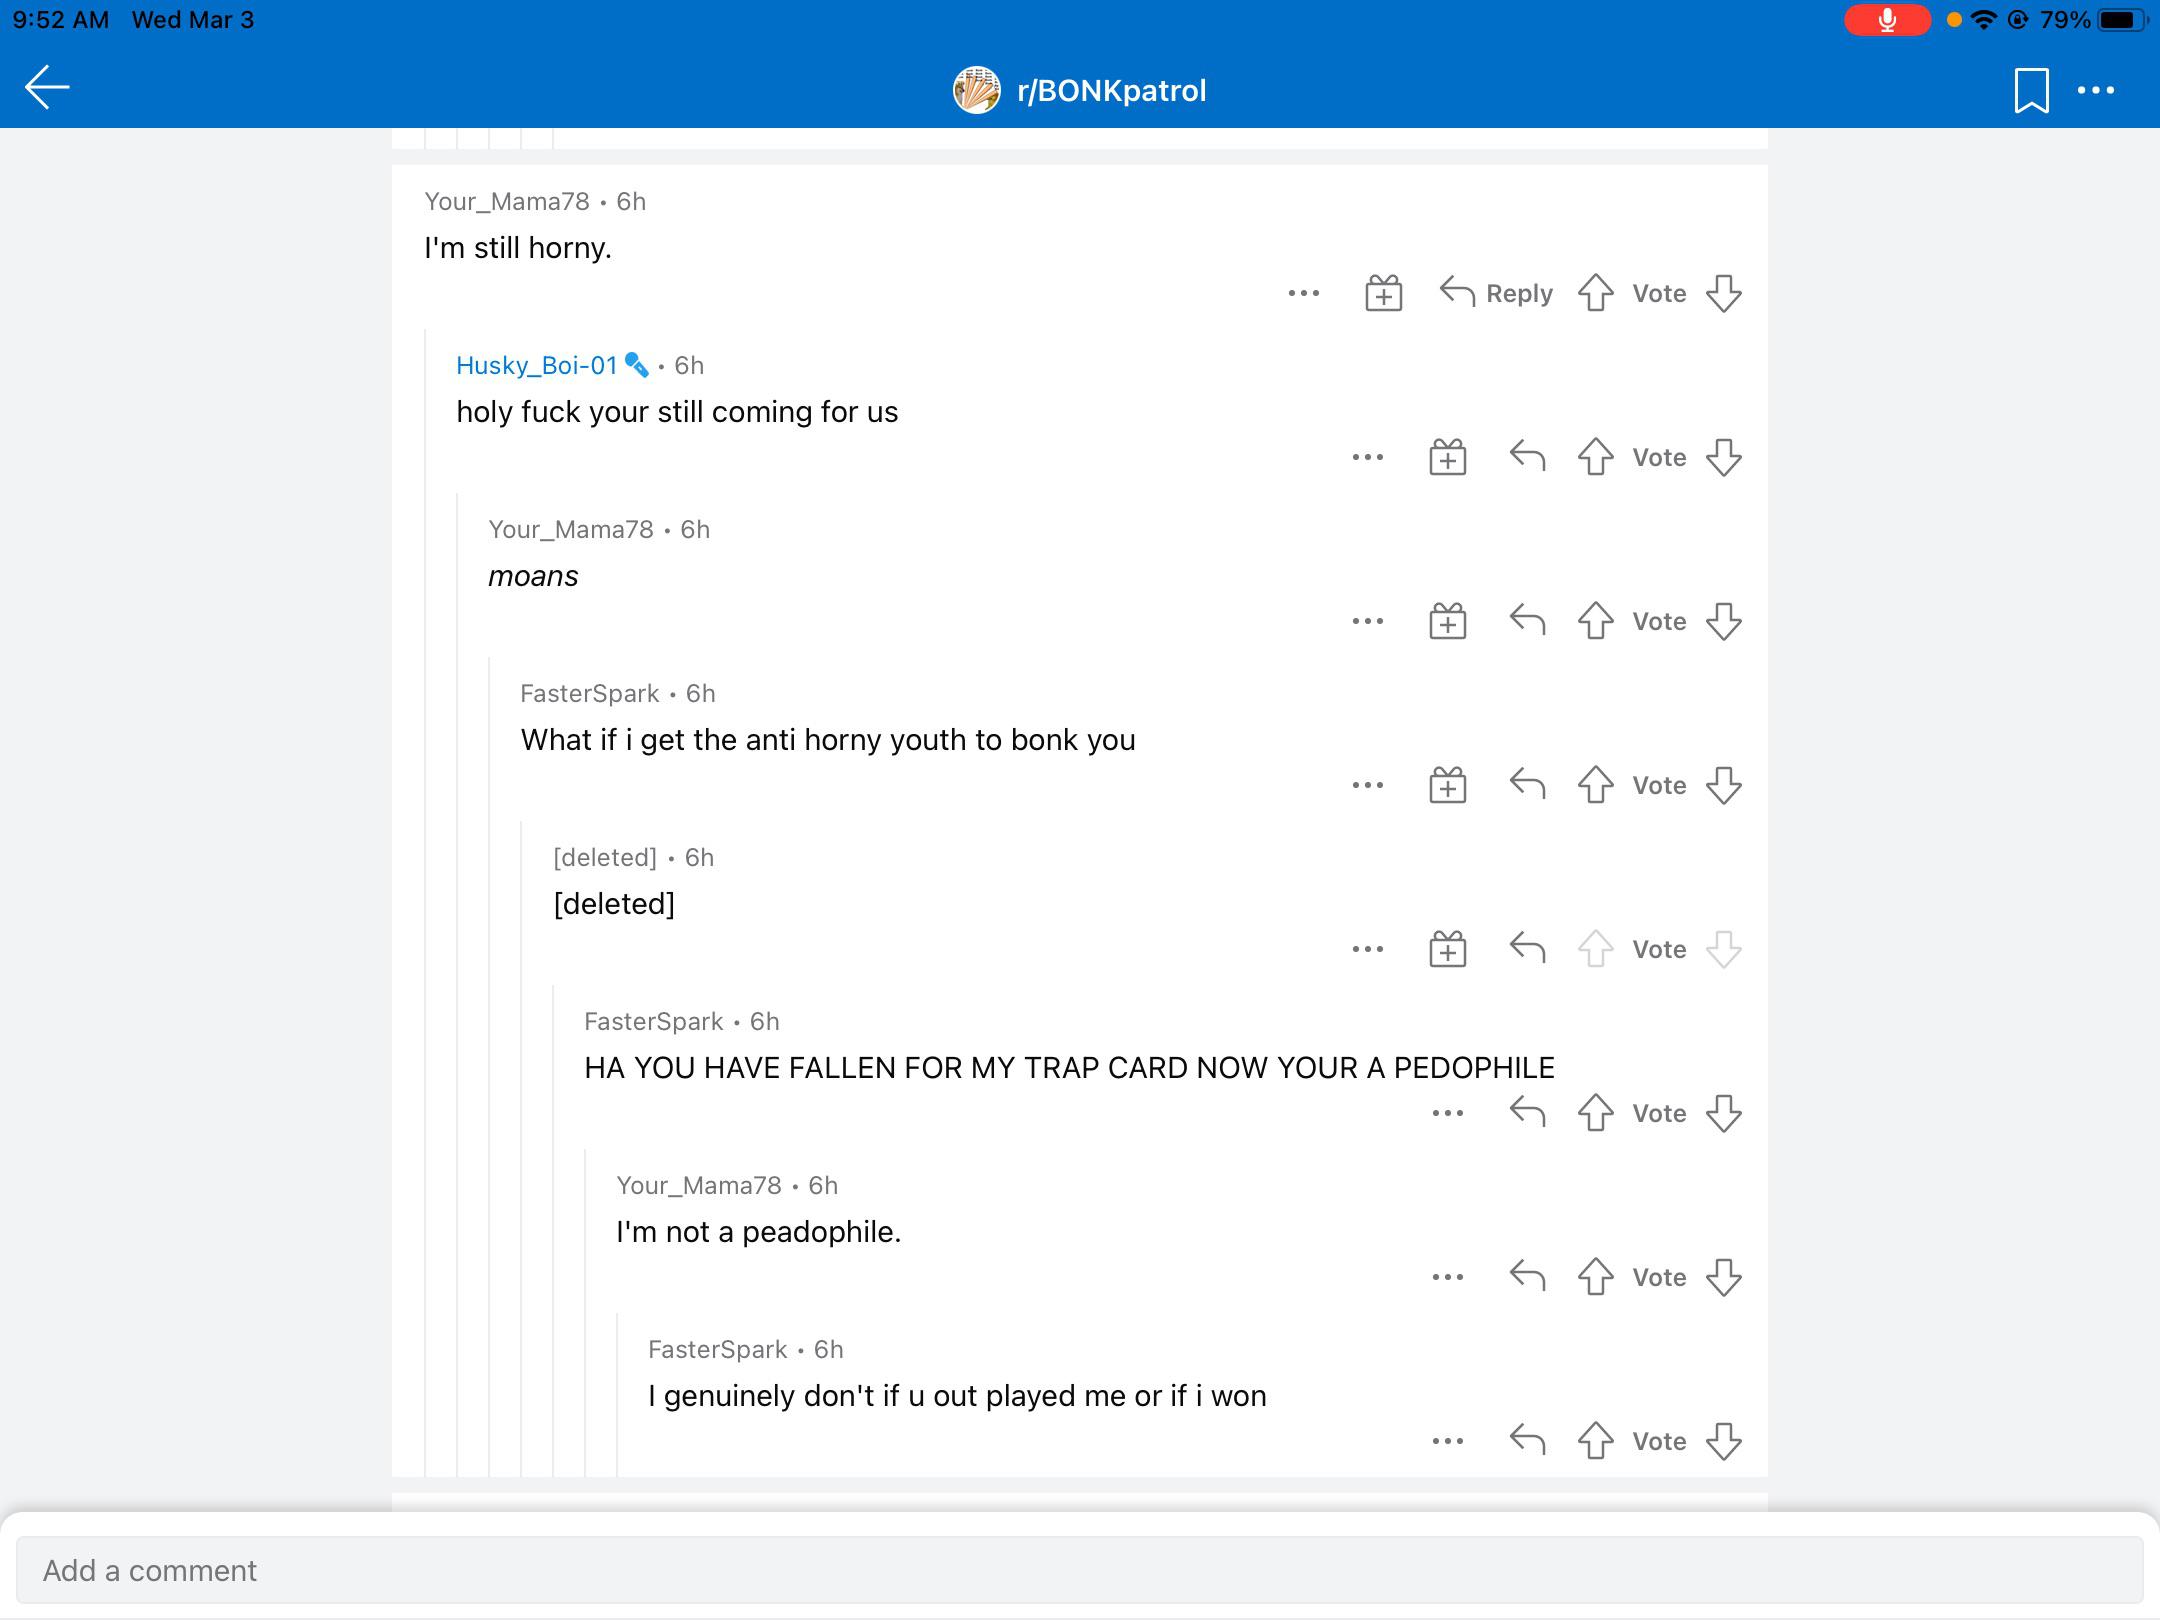
Task: Go back with the left arrow
Action: click(x=47, y=88)
